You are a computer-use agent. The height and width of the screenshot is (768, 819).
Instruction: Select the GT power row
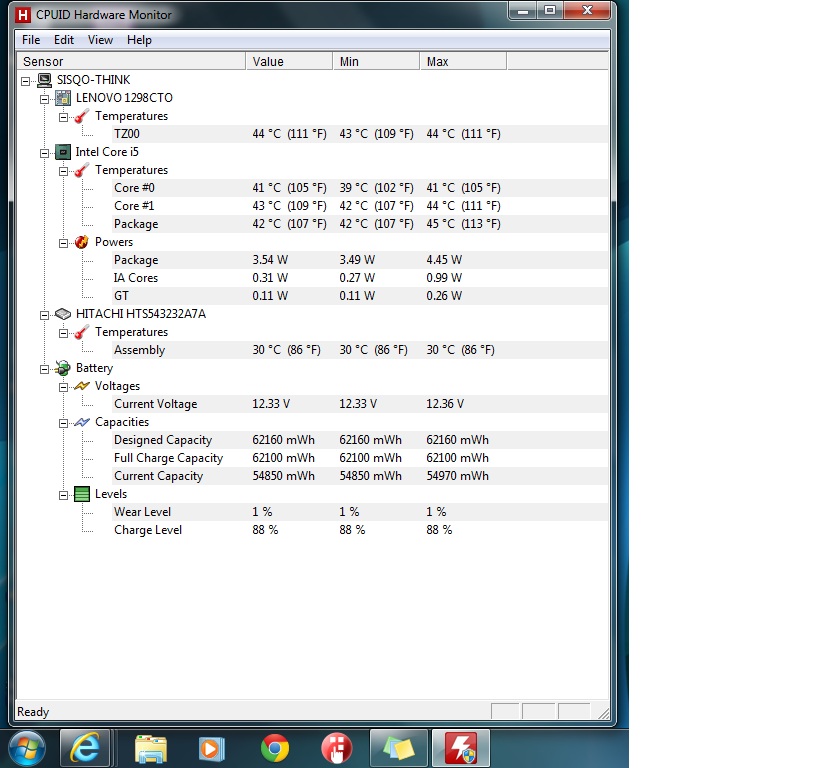click(360, 296)
